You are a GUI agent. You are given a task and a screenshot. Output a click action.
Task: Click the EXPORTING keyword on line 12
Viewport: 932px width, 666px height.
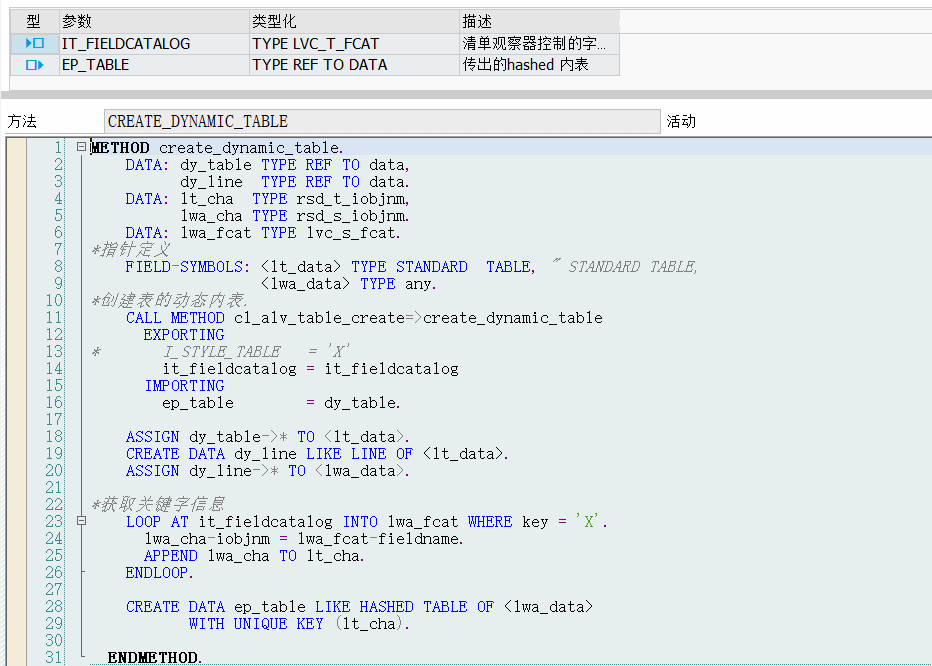(184, 335)
